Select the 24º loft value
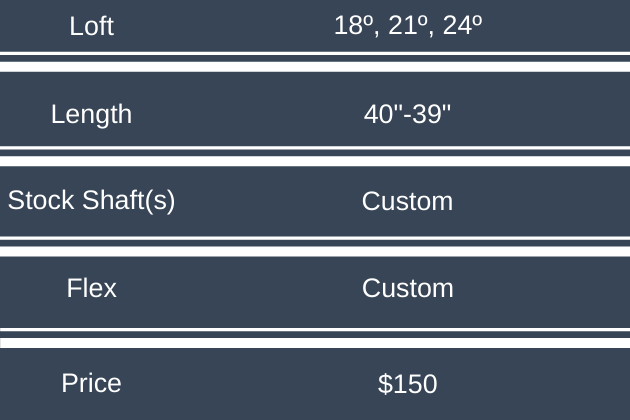The width and height of the screenshot is (630, 420). pos(462,26)
